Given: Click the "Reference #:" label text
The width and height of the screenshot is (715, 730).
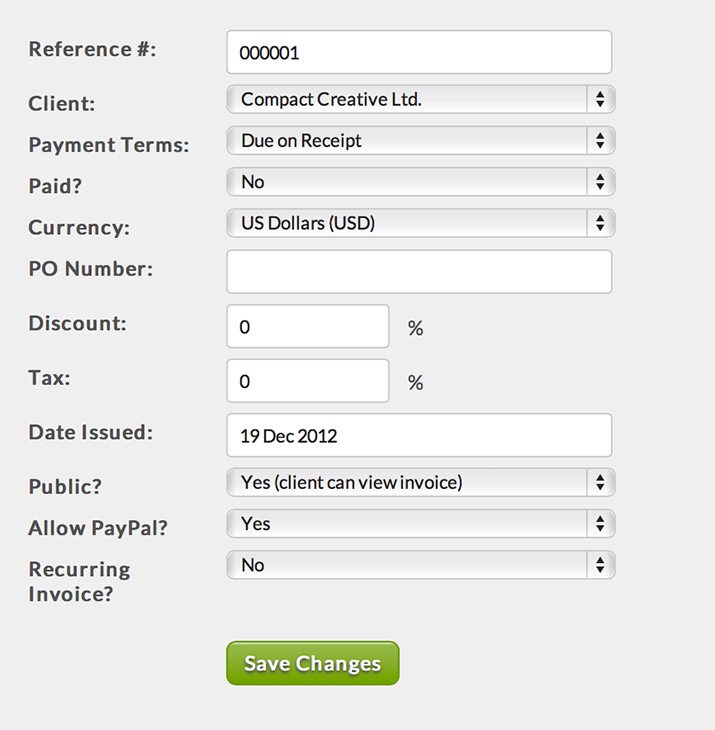Looking at the screenshot, I should pos(92,49).
